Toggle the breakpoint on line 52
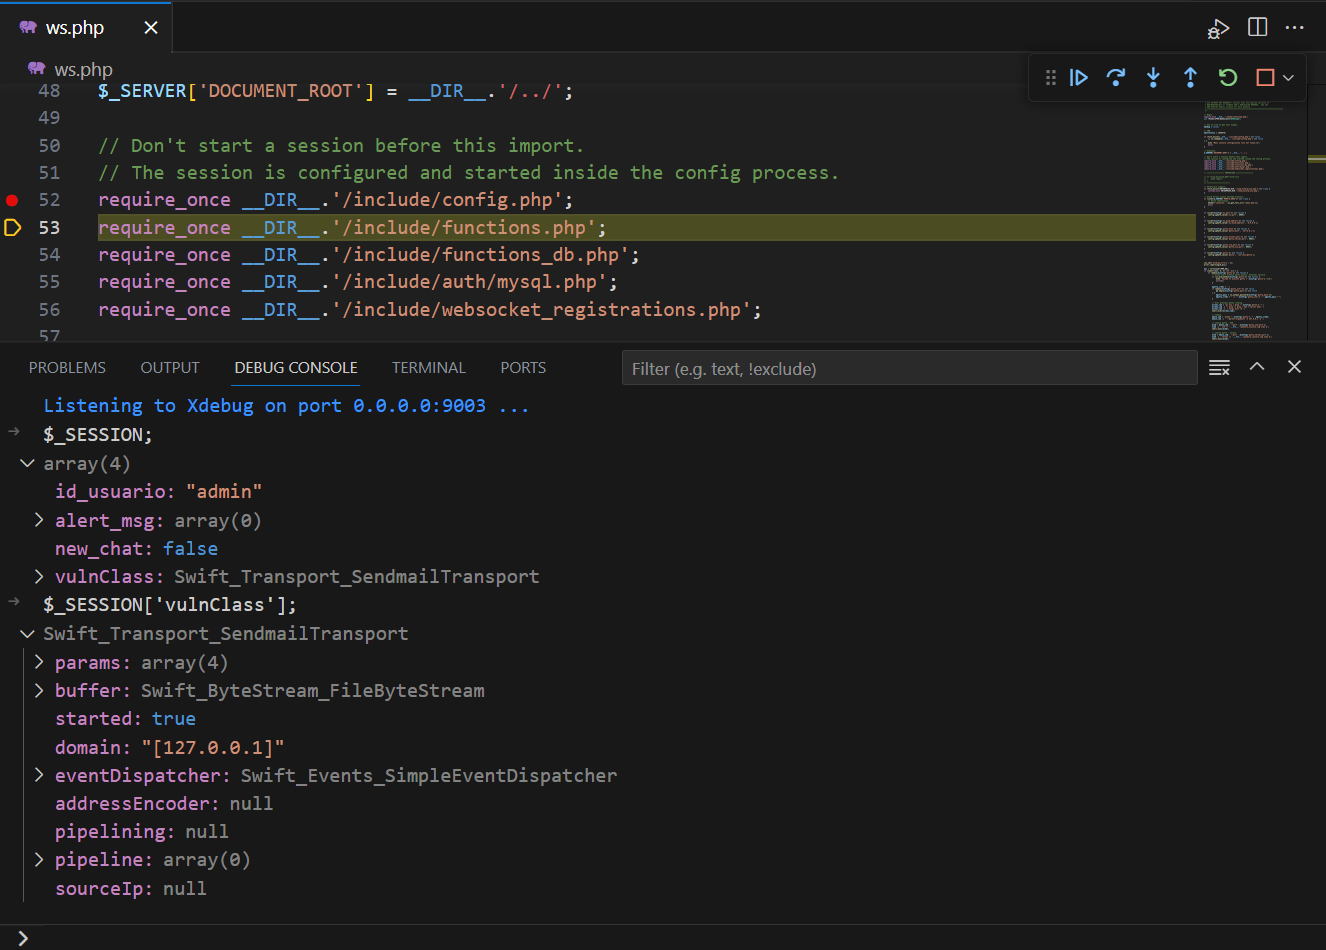 [12, 200]
